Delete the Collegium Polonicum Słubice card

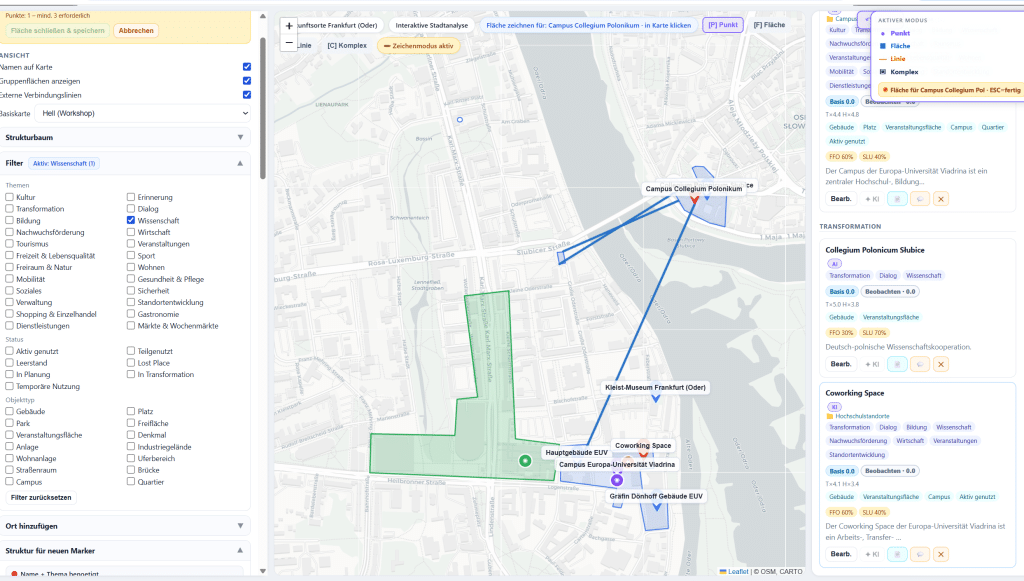coord(940,364)
